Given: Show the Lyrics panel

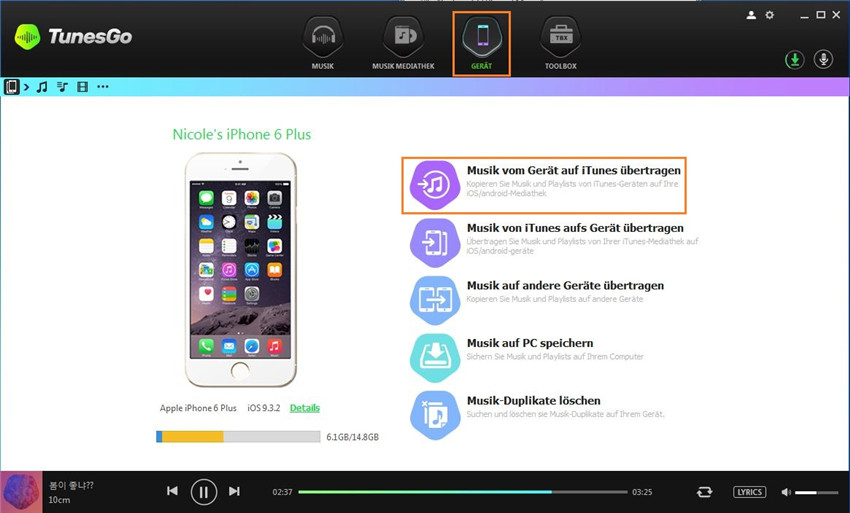Looking at the screenshot, I should [x=750, y=492].
